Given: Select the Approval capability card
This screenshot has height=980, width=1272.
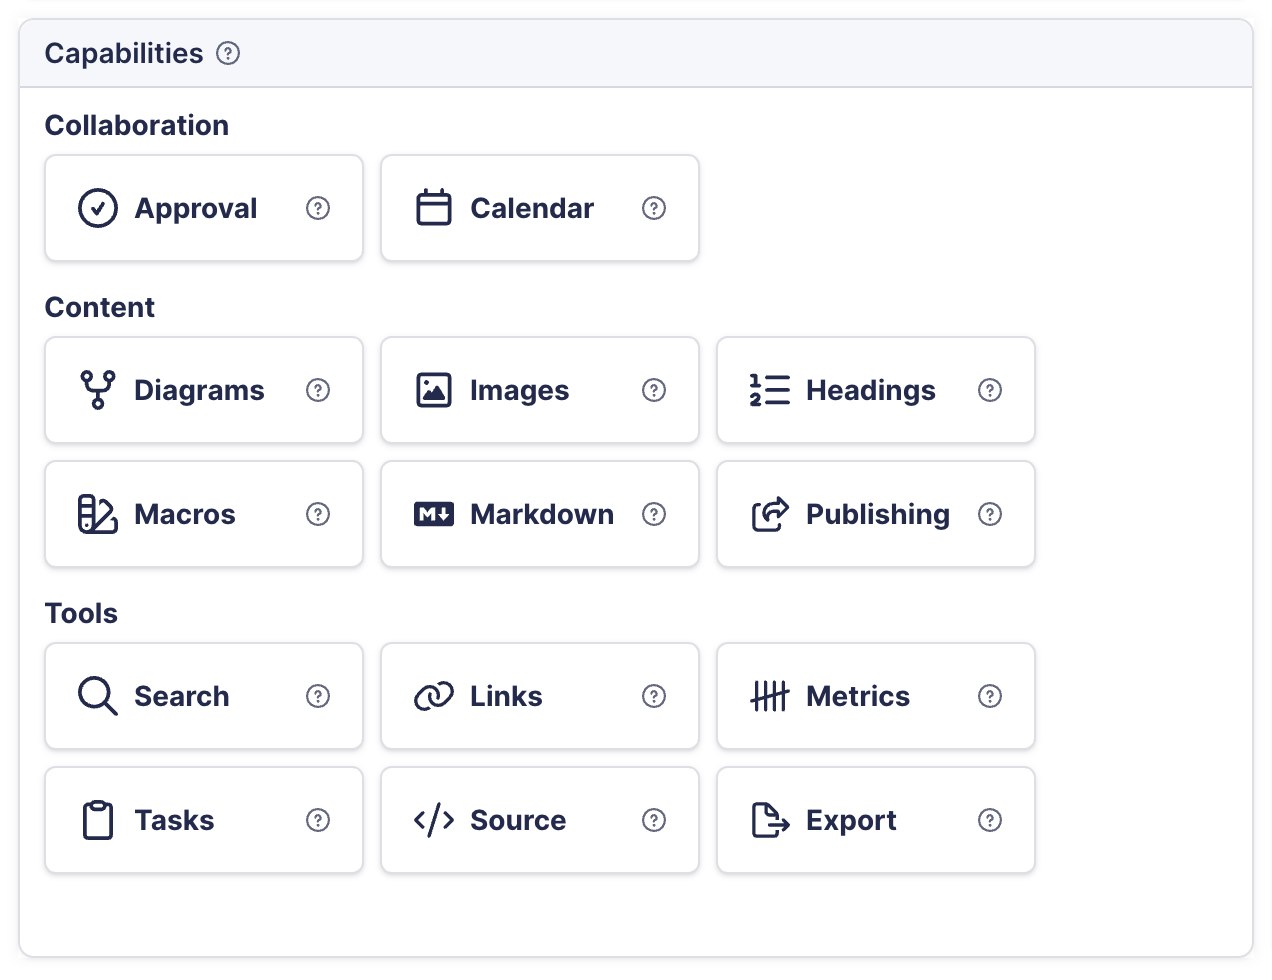Looking at the screenshot, I should 204,208.
